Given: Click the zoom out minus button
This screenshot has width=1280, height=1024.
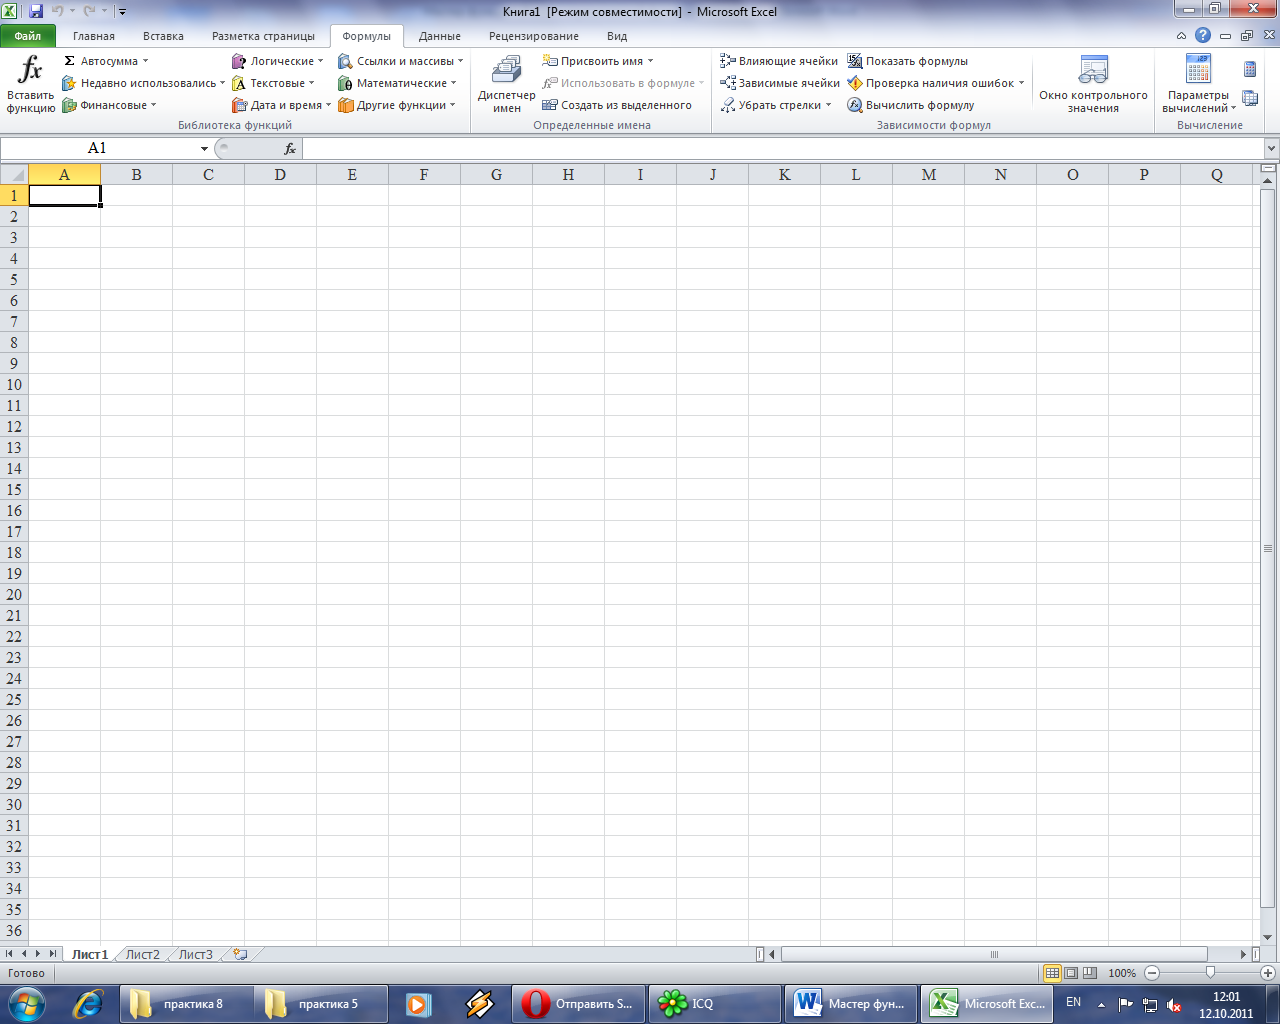Looking at the screenshot, I should pos(1152,973).
